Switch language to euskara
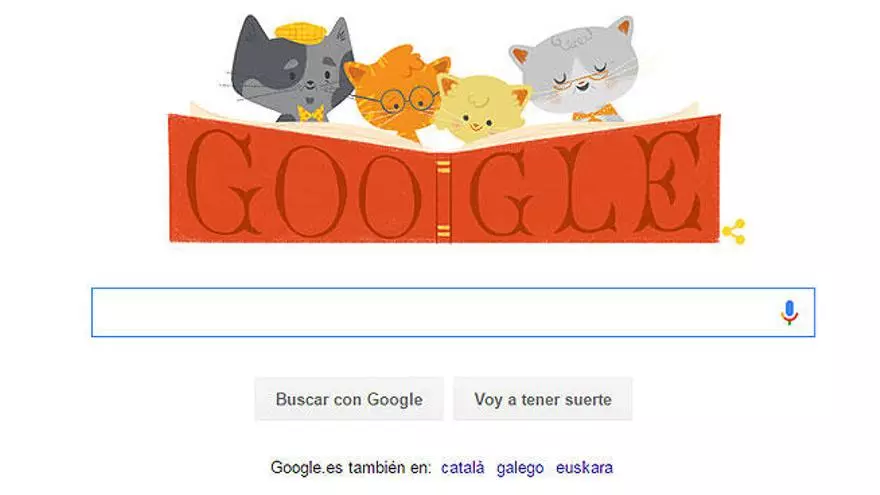The image size is (880, 495). pyautogui.click(x=584, y=468)
